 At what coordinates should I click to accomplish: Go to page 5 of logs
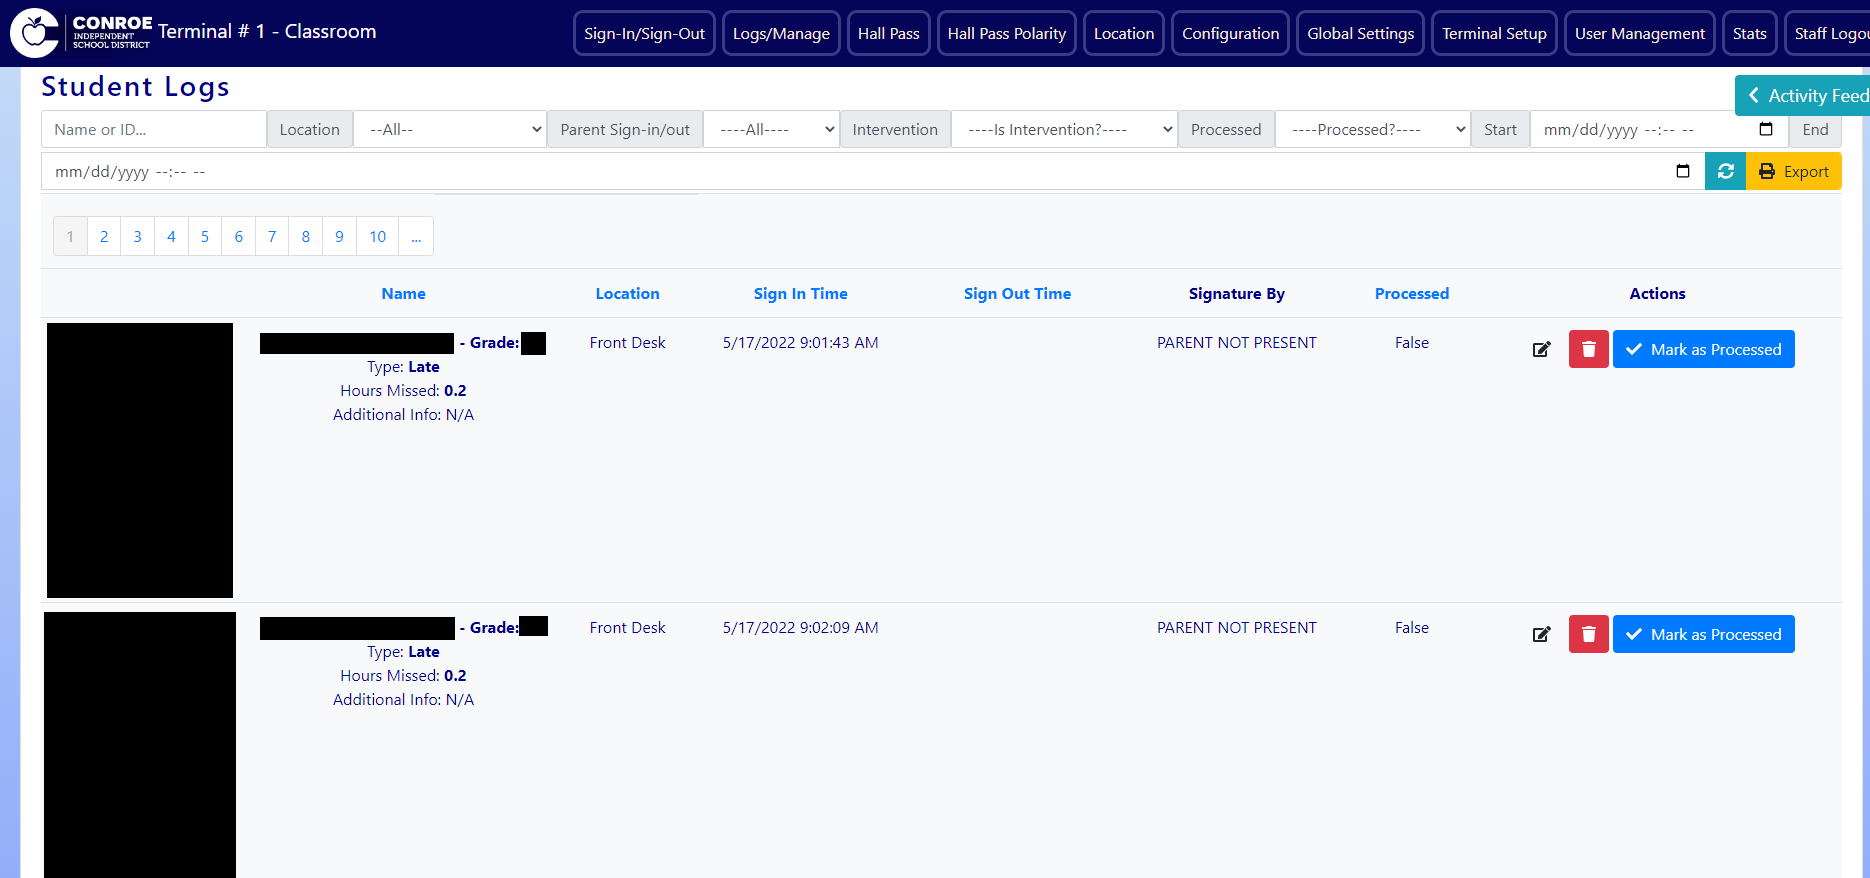point(205,236)
